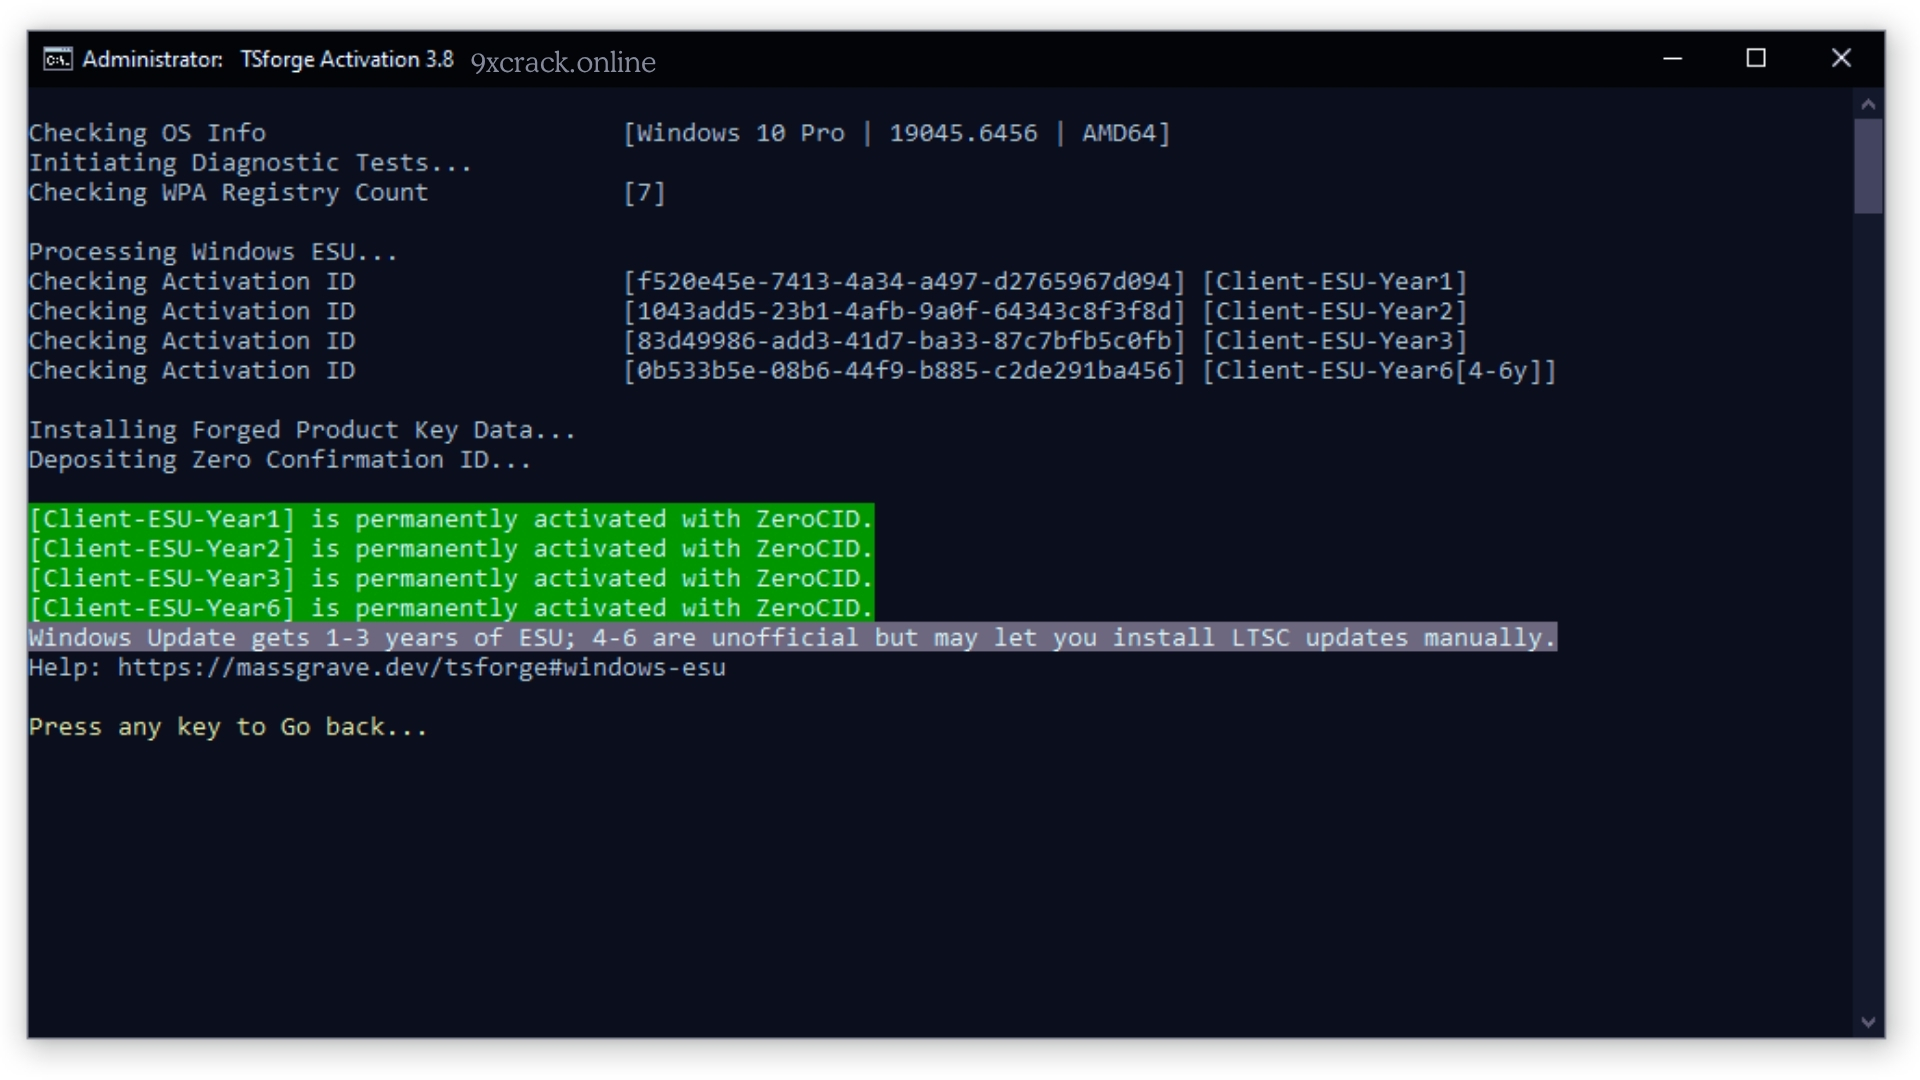Viewport: 1920px width, 1080px height.
Task: Click the '[Windows 10 Pro | 19045.6456 | AMD64]' value
Action: tap(896, 133)
